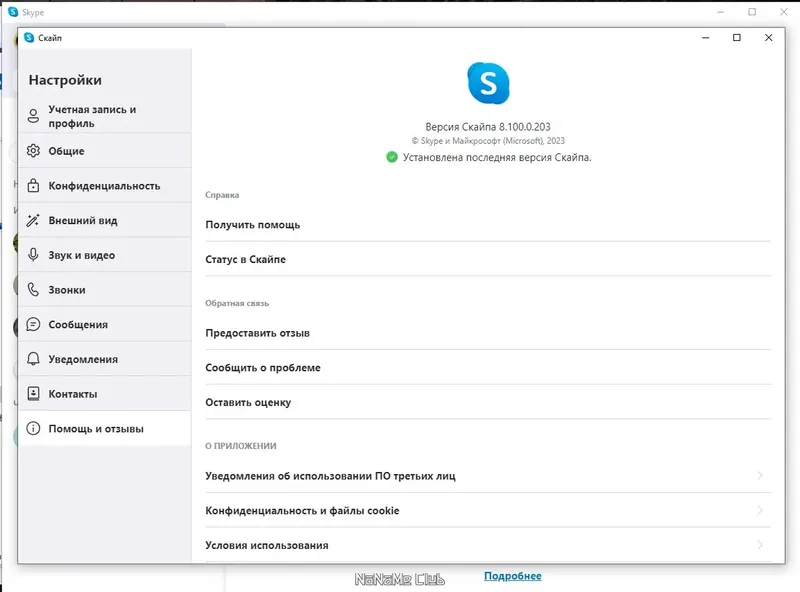This screenshot has width=800, height=592.
Task: Click the phone handset icon for Звонки
Action: pyautogui.click(x=33, y=289)
